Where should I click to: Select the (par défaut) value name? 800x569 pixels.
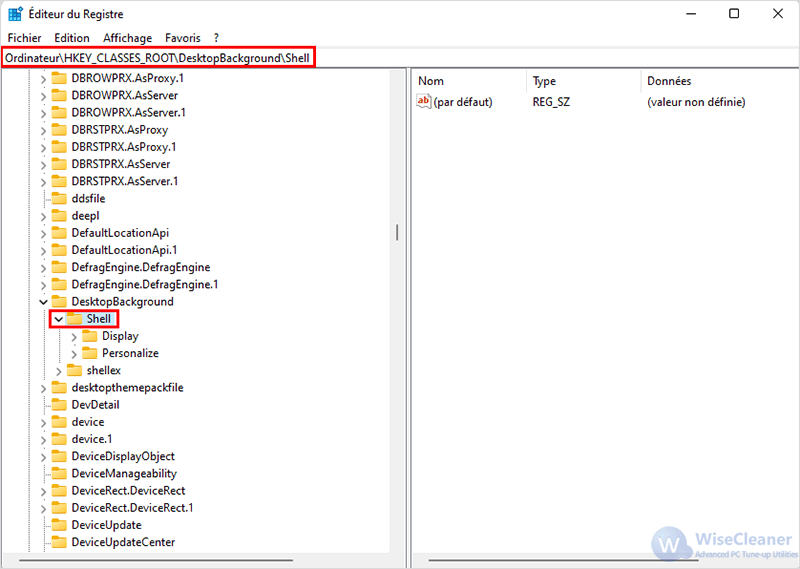click(x=463, y=102)
